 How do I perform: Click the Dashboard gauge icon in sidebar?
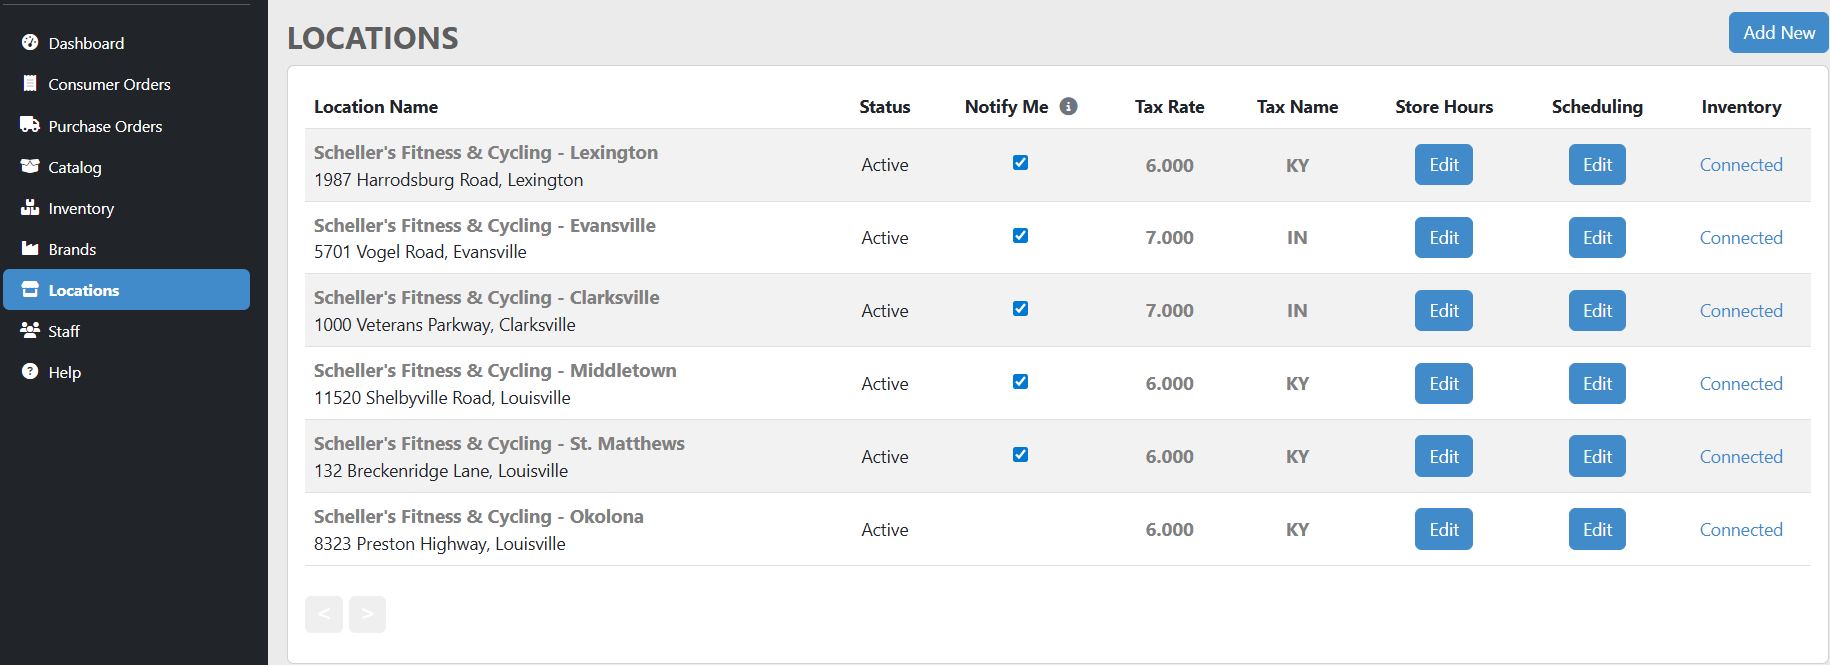(30, 42)
